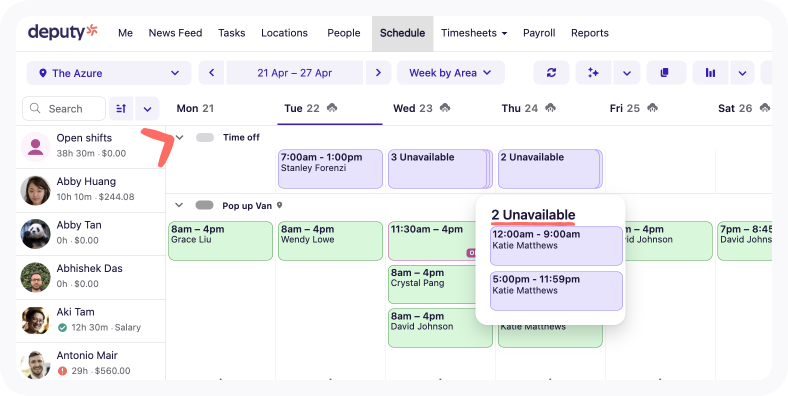Click Abby Tan's panda avatar
The image size is (788, 396).
coord(35,234)
